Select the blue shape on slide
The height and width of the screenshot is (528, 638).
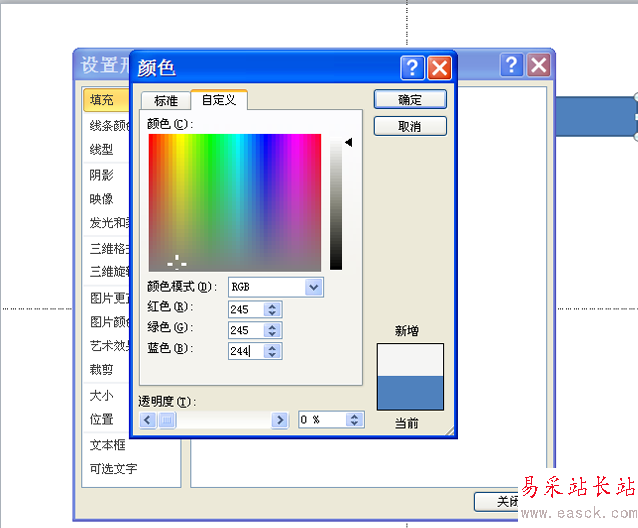click(596, 117)
